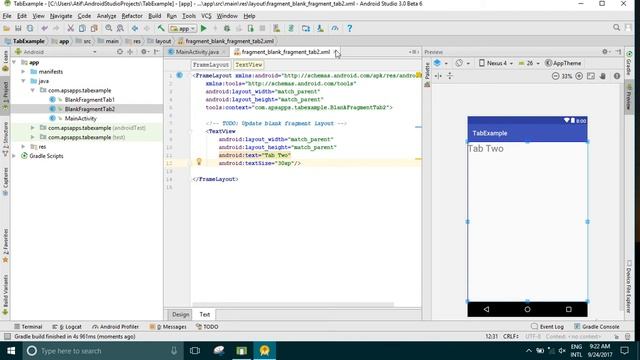Show warnings and errors icon in preview
640x360 pixels.
point(617,76)
